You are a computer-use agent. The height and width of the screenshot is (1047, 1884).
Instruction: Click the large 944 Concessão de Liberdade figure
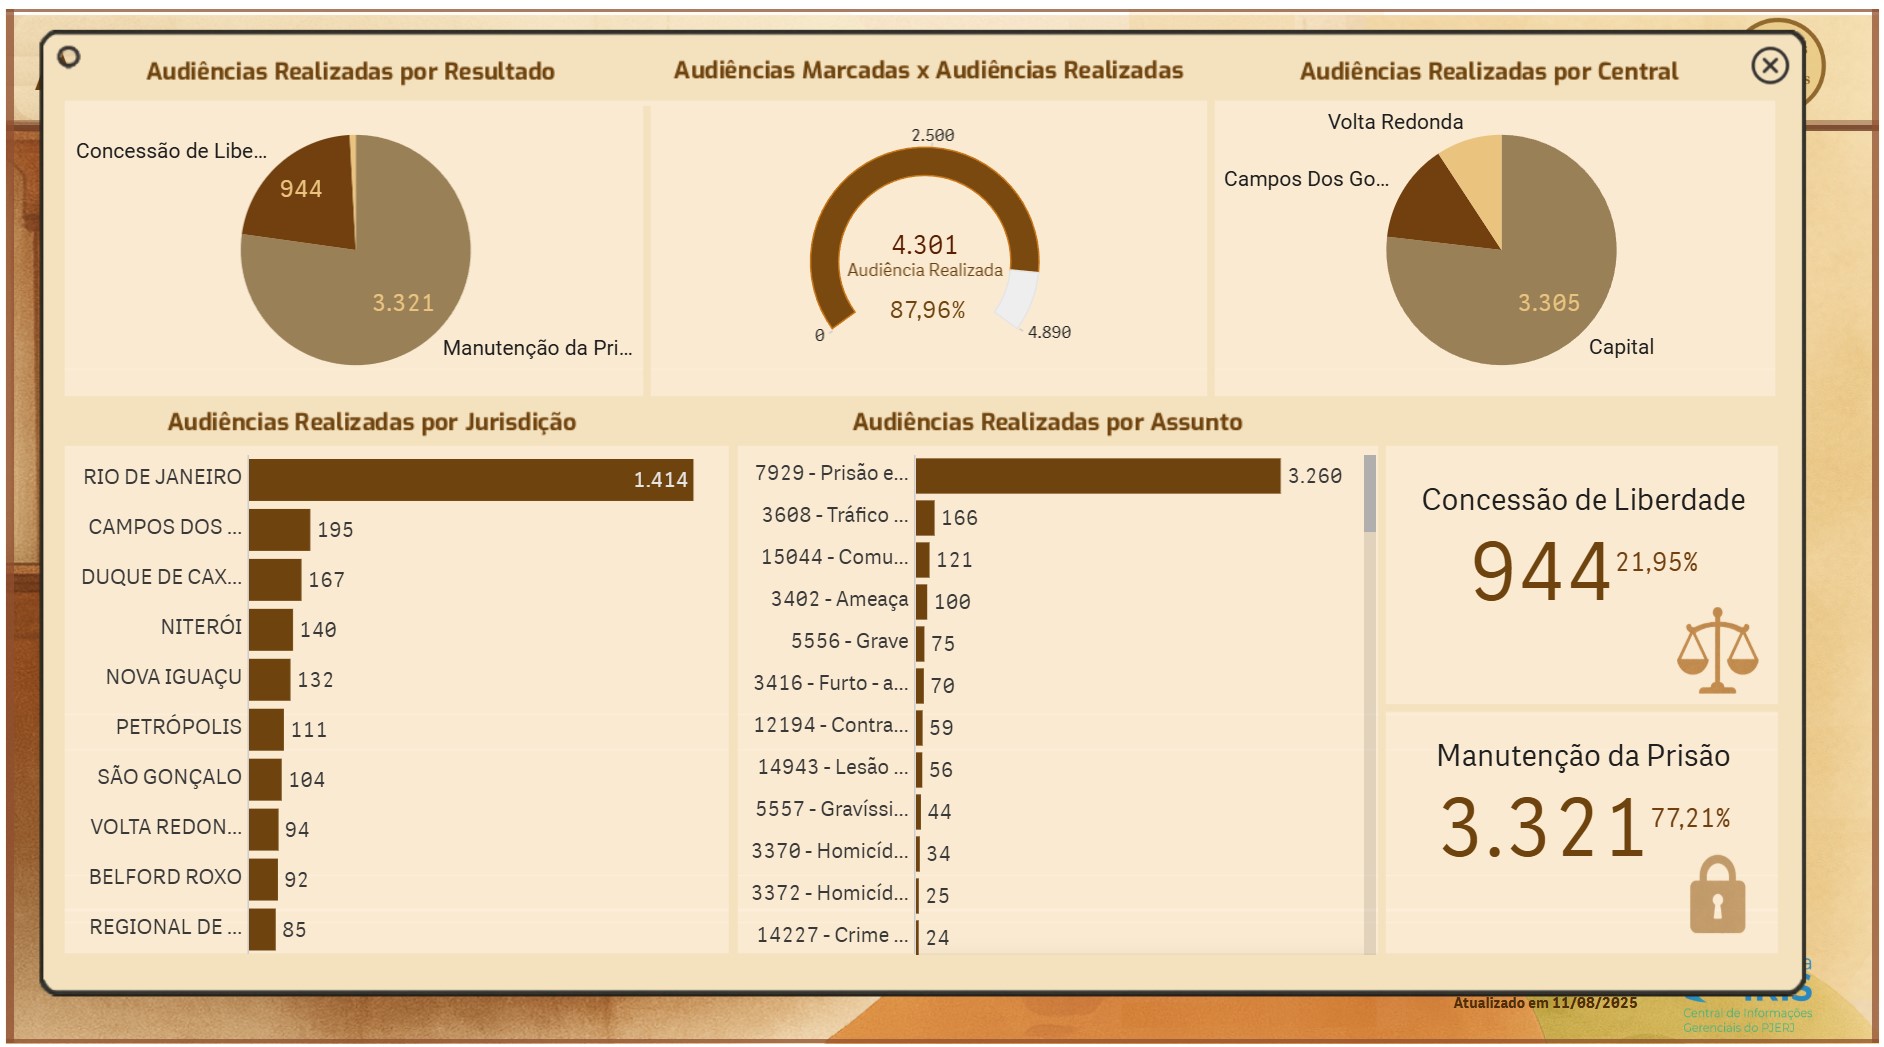tap(1540, 572)
